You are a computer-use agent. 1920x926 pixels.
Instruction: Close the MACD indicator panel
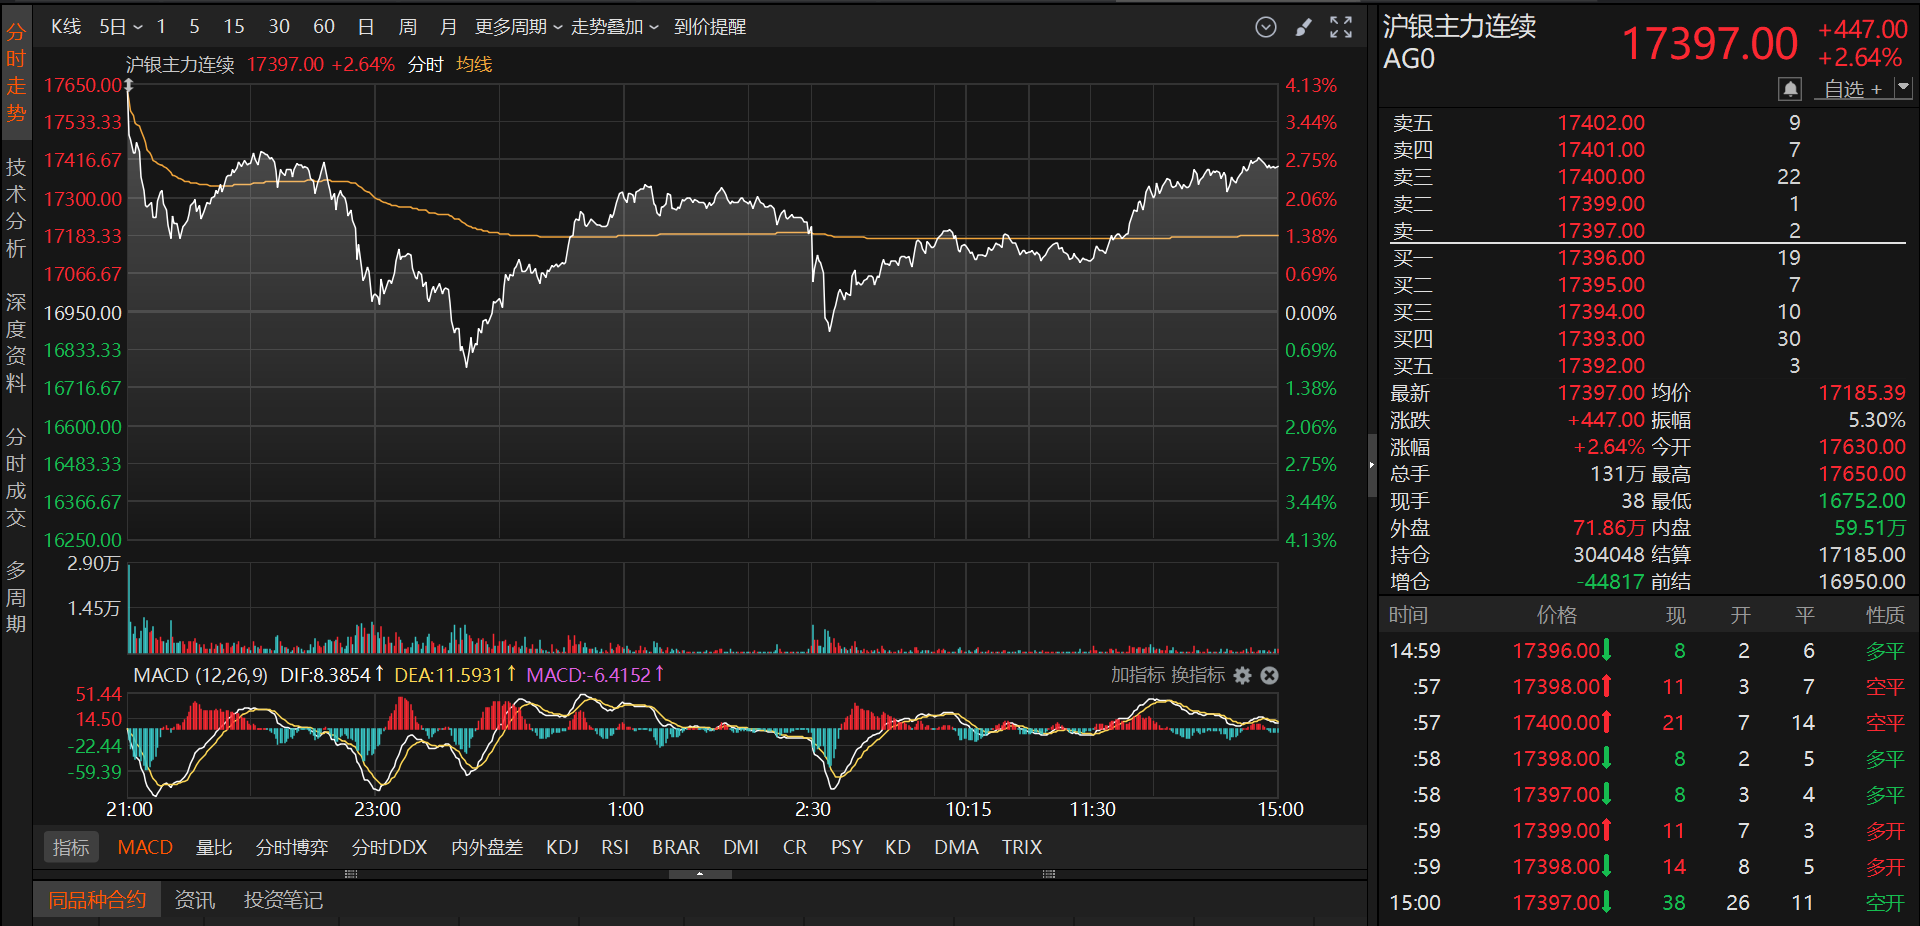click(x=1269, y=676)
